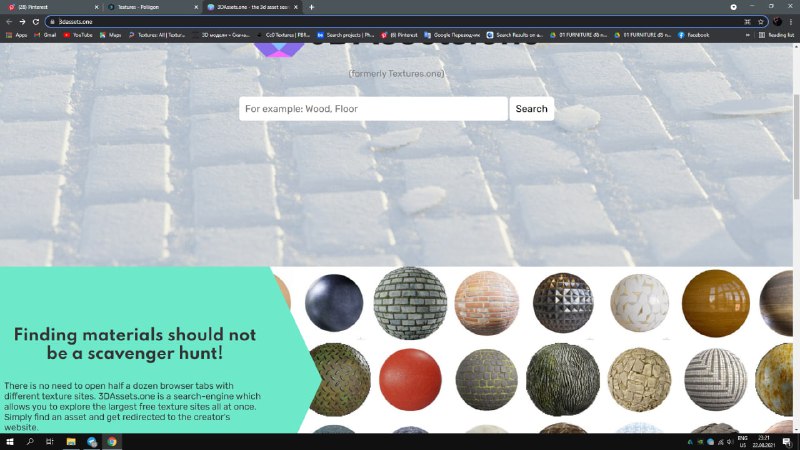Open the tree bark sphere material
800x450 pixels.
(x=563, y=380)
